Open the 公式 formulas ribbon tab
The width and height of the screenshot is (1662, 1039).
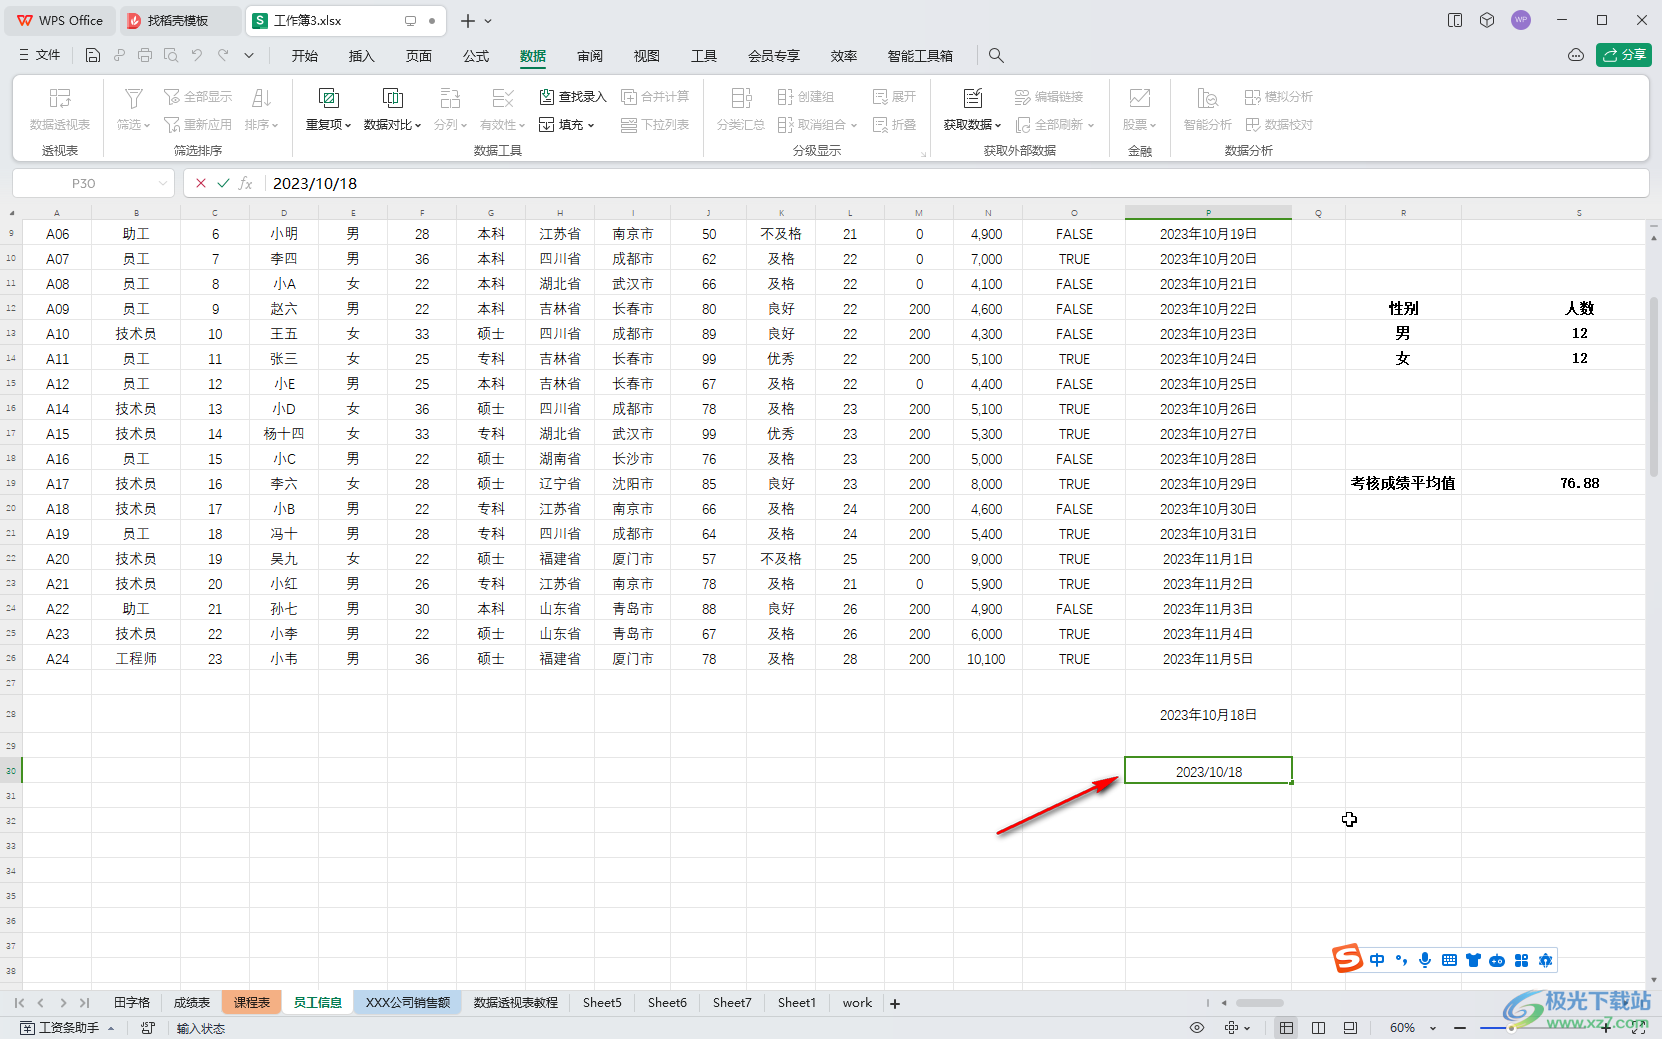pyautogui.click(x=476, y=56)
